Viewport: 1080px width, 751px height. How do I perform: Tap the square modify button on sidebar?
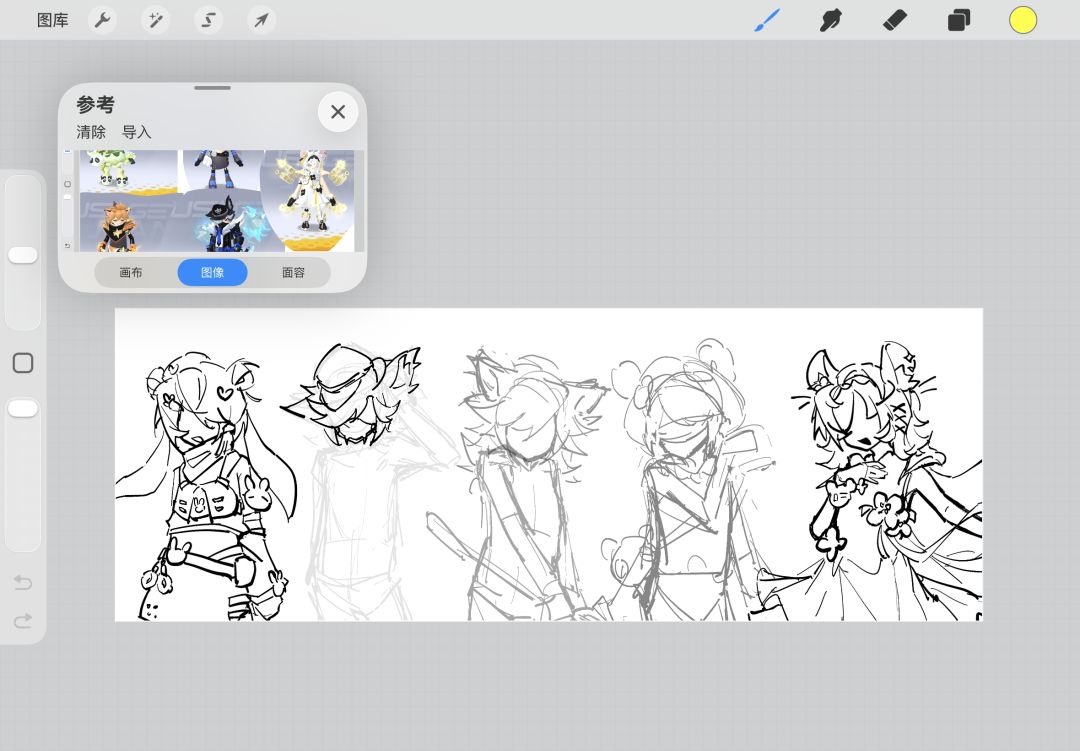[x=23, y=363]
